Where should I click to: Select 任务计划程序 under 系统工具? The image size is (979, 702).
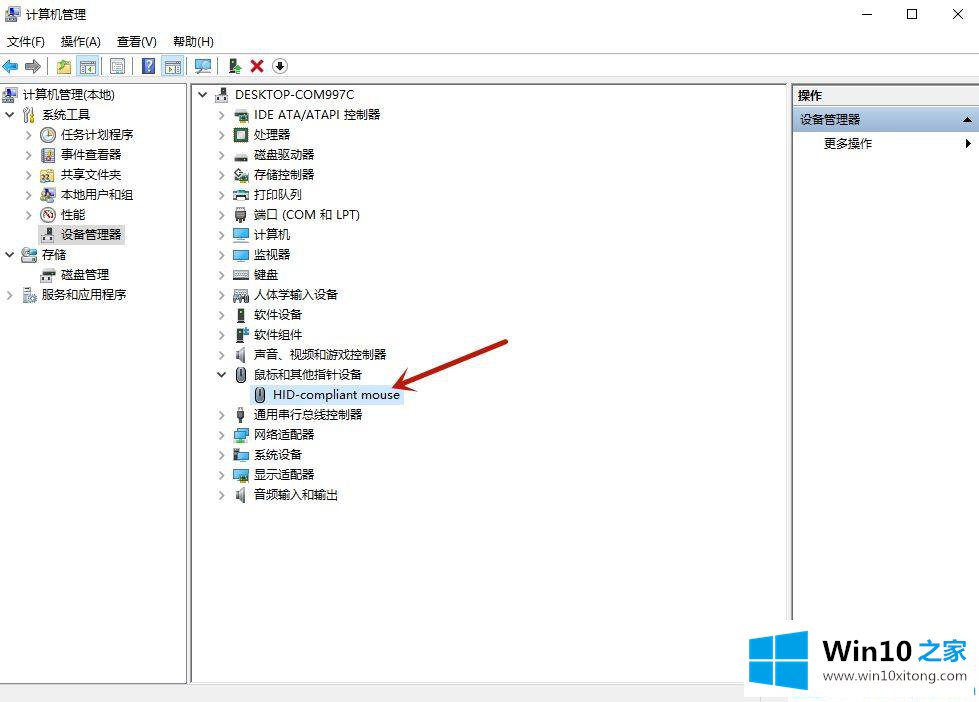[x=97, y=135]
